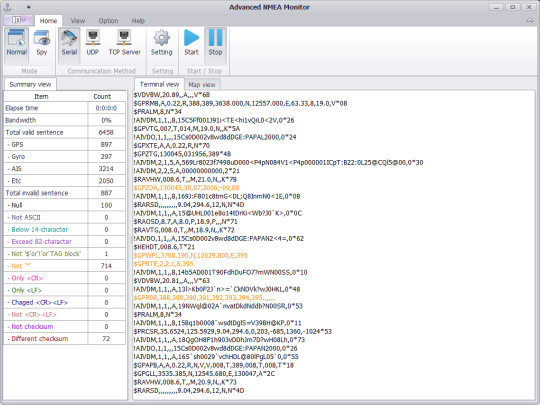Select the Terminal view tab
This screenshot has width=540, height=405.
(159, 84)
